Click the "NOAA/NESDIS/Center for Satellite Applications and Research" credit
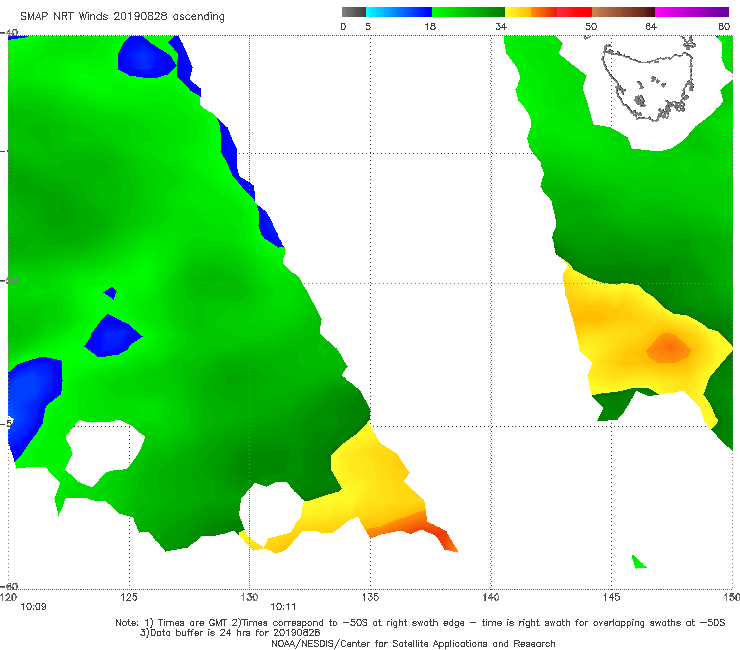This screenshot has height=650, width=740. (413, 643)
